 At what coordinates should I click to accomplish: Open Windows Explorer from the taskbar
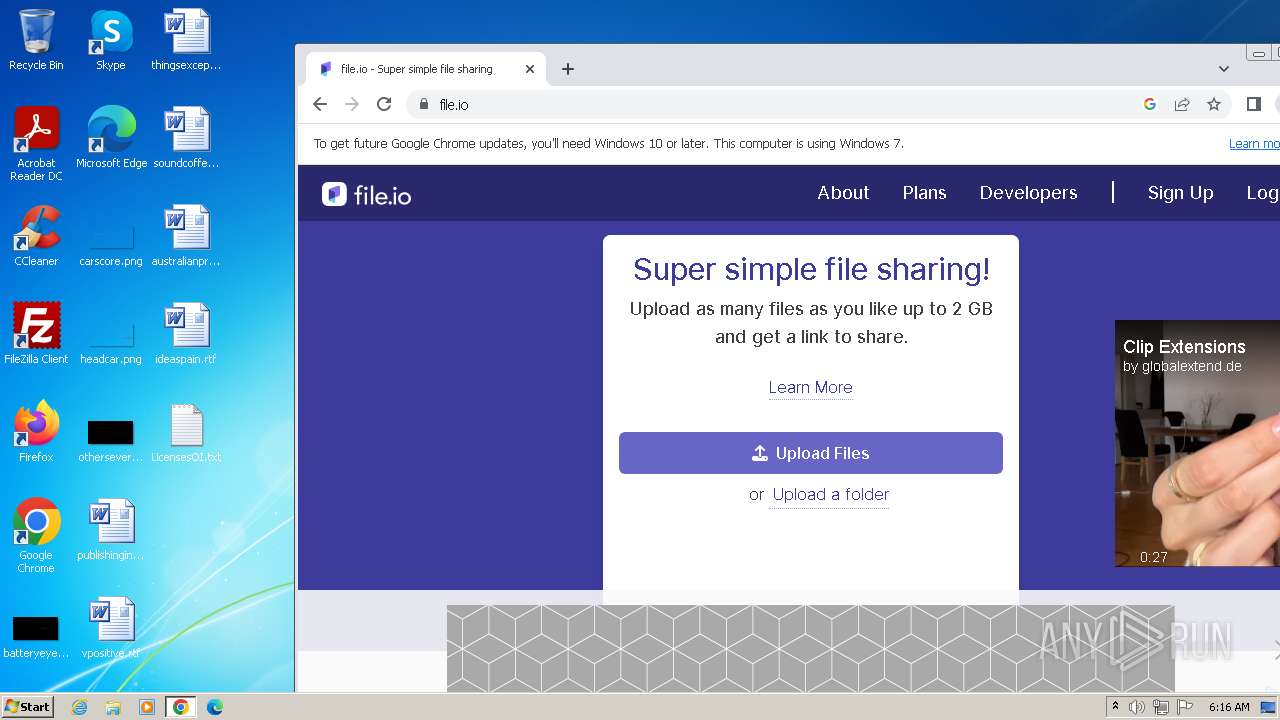pos(113,707)
